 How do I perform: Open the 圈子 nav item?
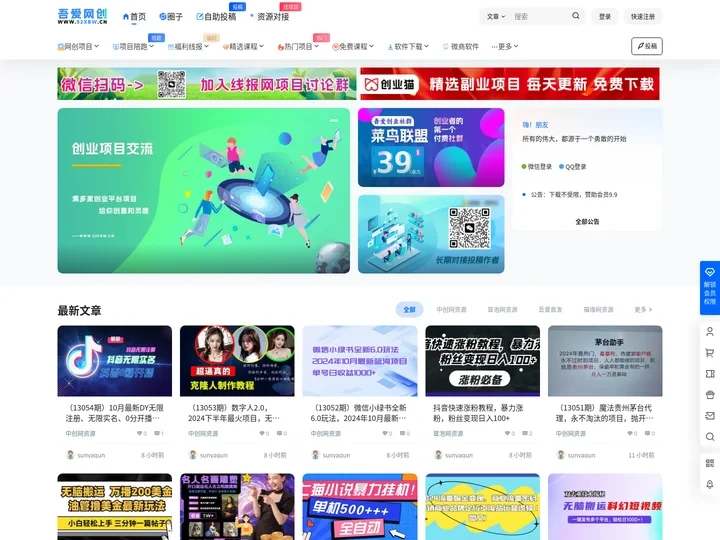click(x=171, y=17)
